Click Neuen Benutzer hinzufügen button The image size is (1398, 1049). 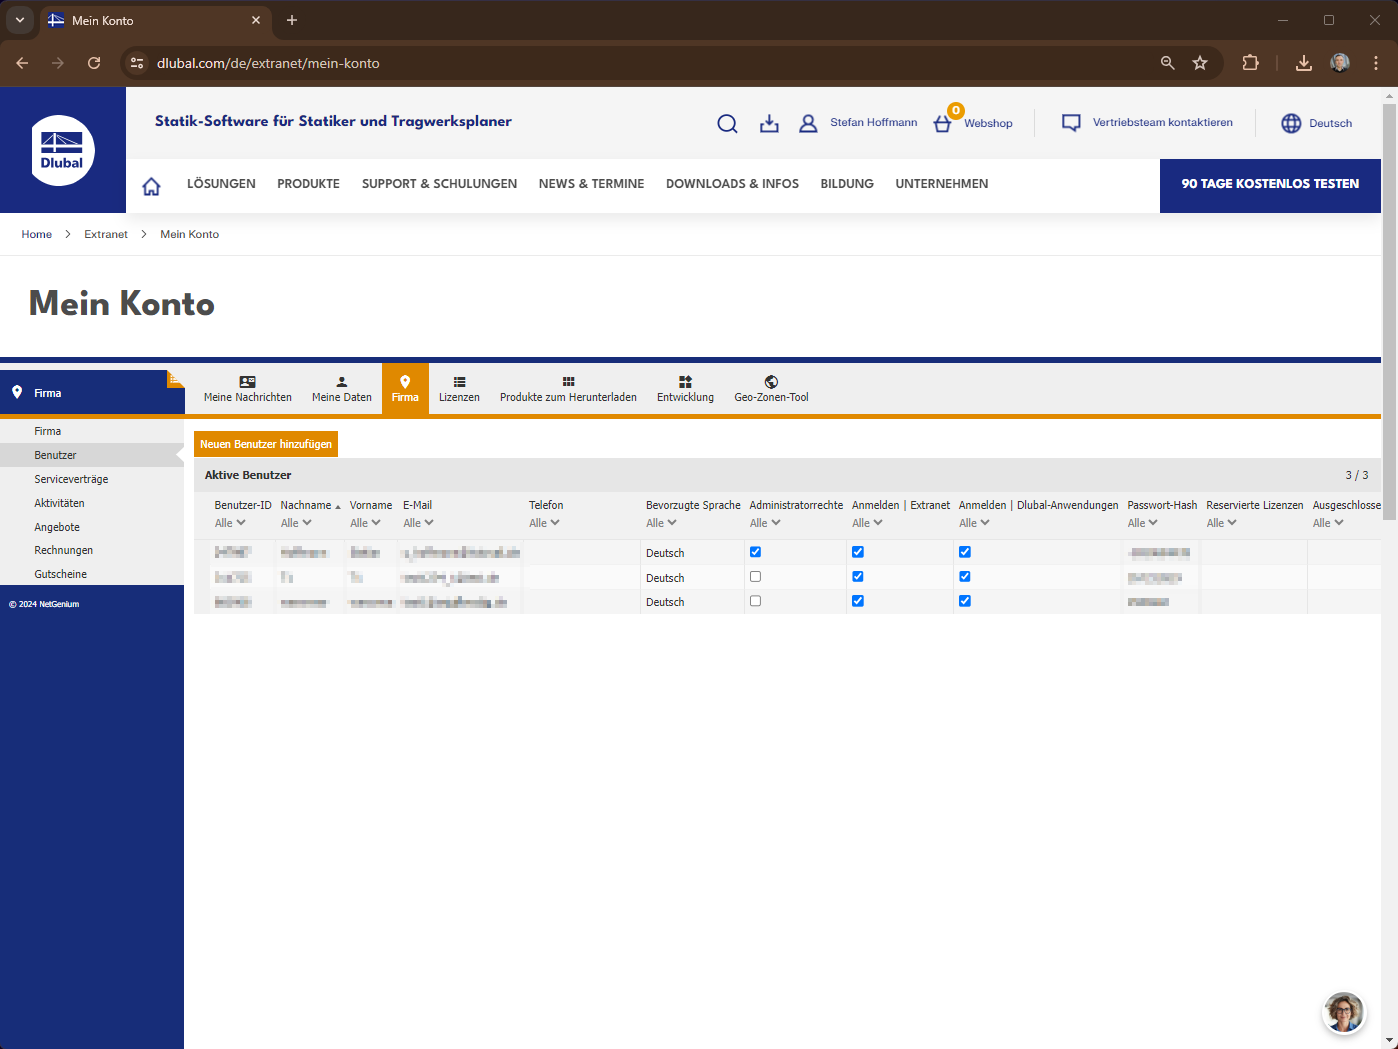(266, 444)
